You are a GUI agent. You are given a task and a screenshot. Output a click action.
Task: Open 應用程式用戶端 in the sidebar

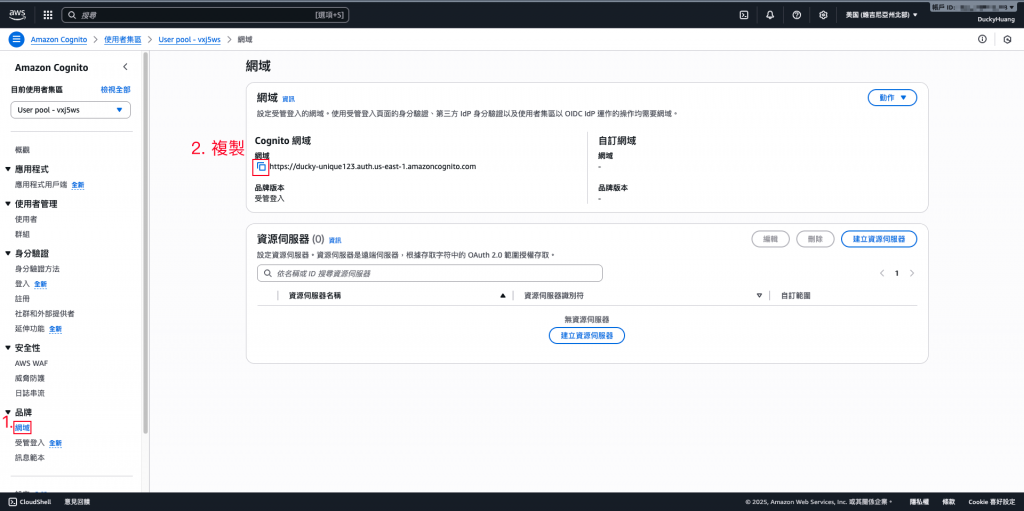(41, 185)
